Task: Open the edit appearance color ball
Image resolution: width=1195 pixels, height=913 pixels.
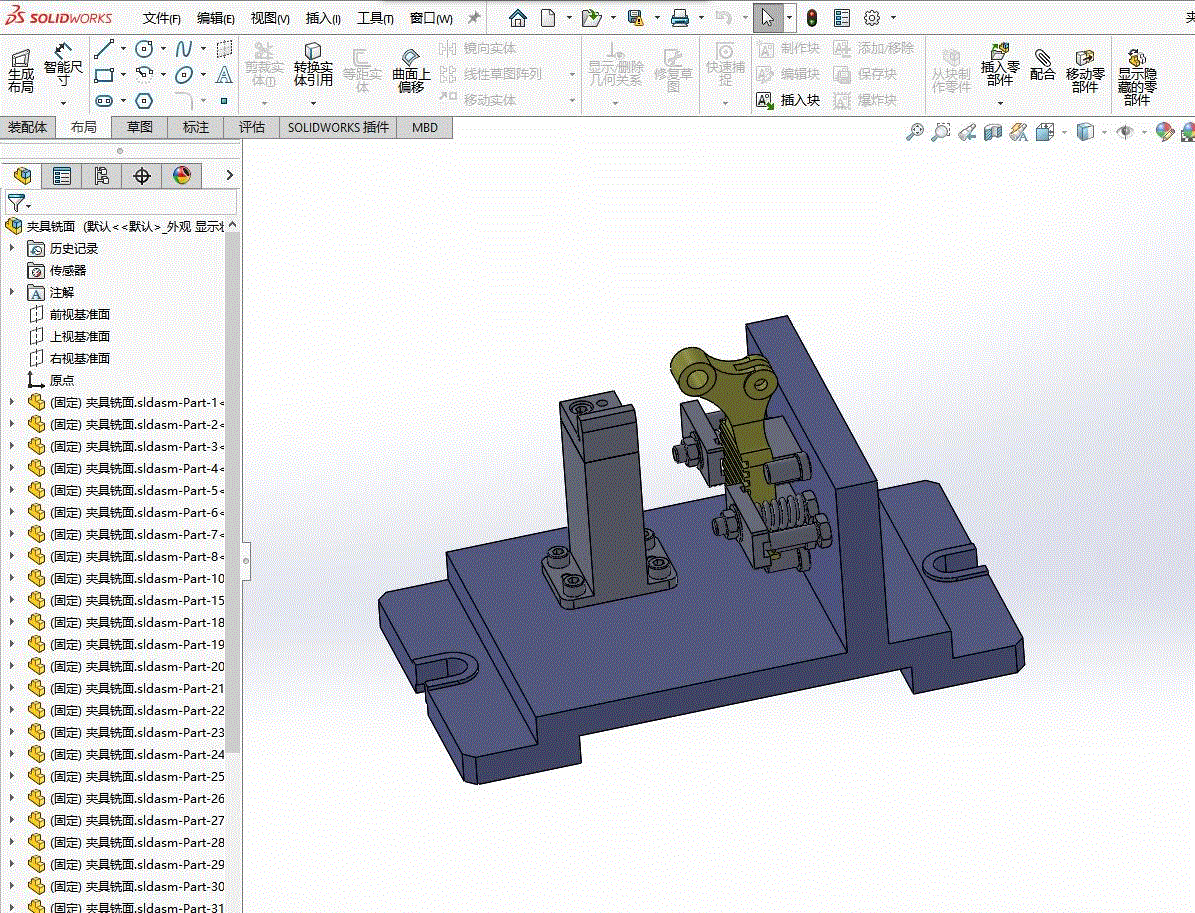Action: pyautogui.click(x=1164, y=132)
